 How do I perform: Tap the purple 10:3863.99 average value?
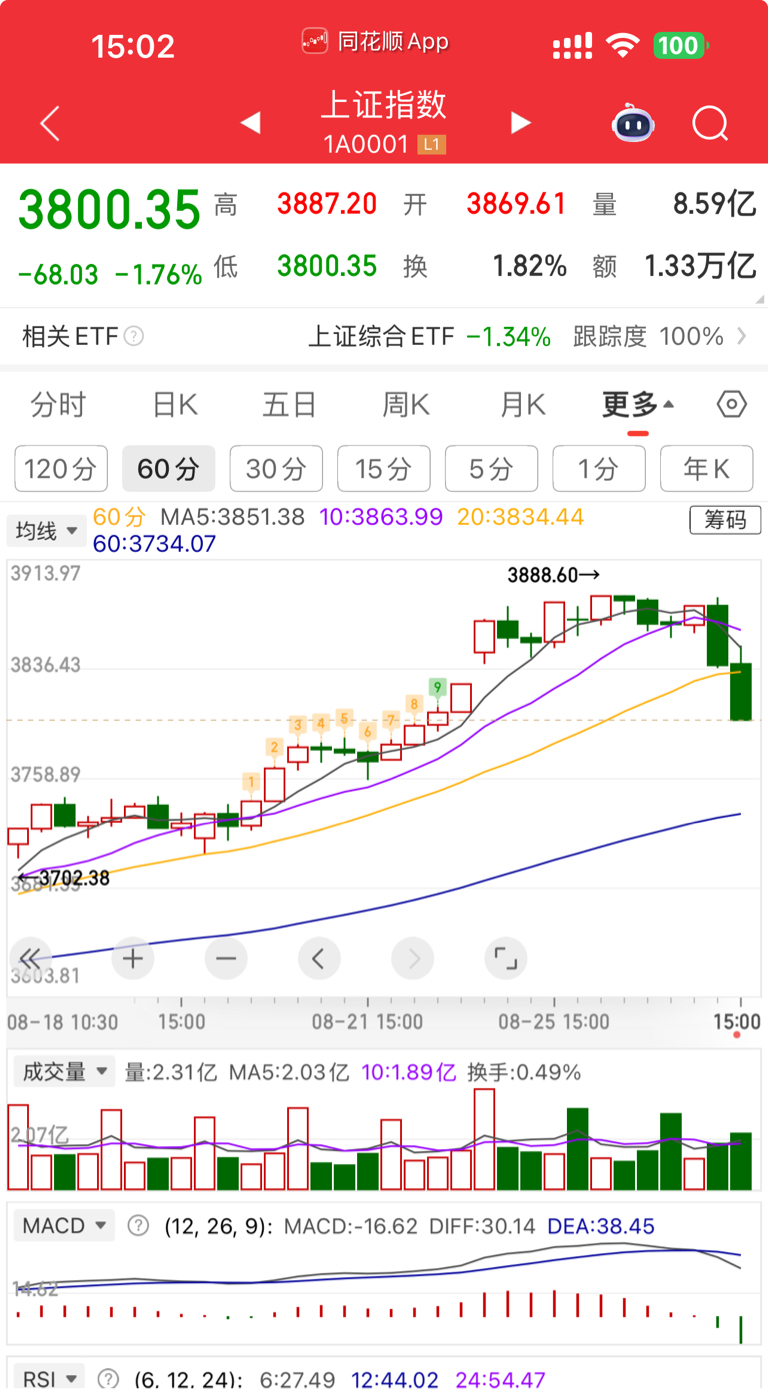381,518
